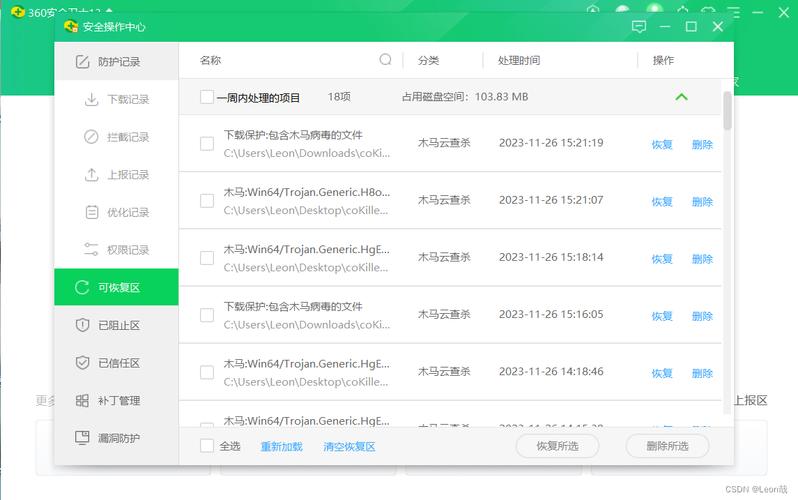Image resolution: width=798 pixels, height=500 pixels.
Task: Click the 360 logo in main window
Action: [17, 12]
